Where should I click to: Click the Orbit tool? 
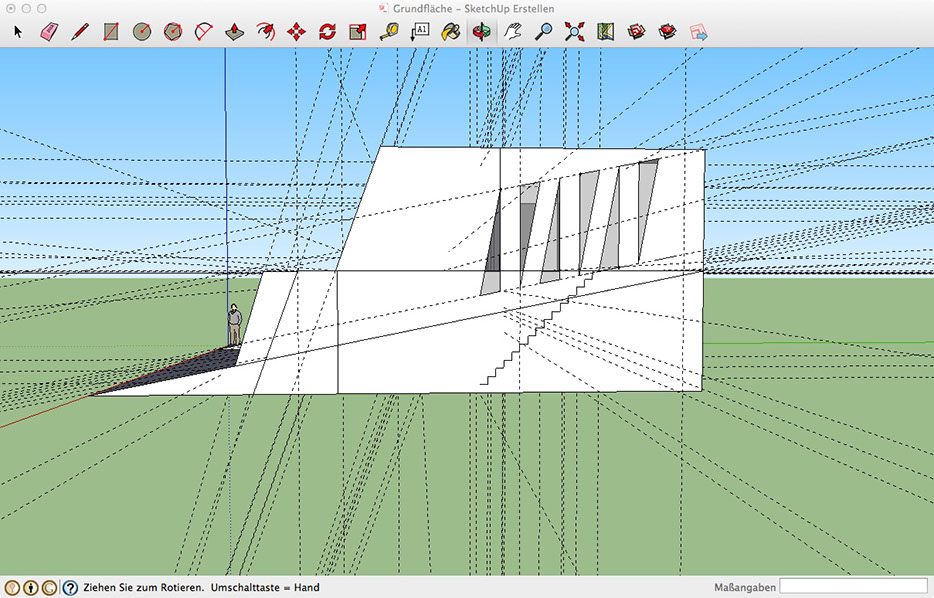click(482, 31)
